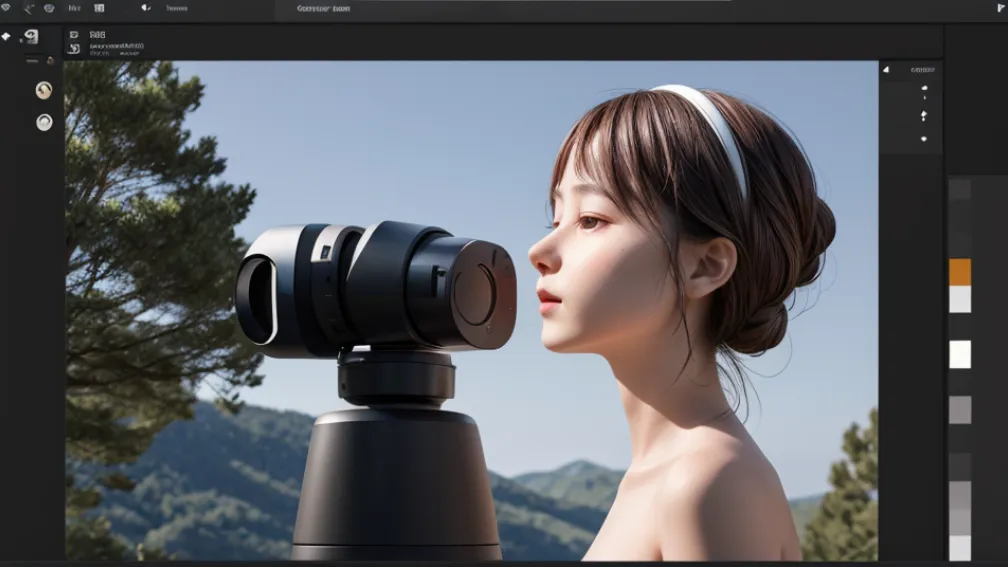
Task: Pick the isolated pure white swatch
Action: 960,354
